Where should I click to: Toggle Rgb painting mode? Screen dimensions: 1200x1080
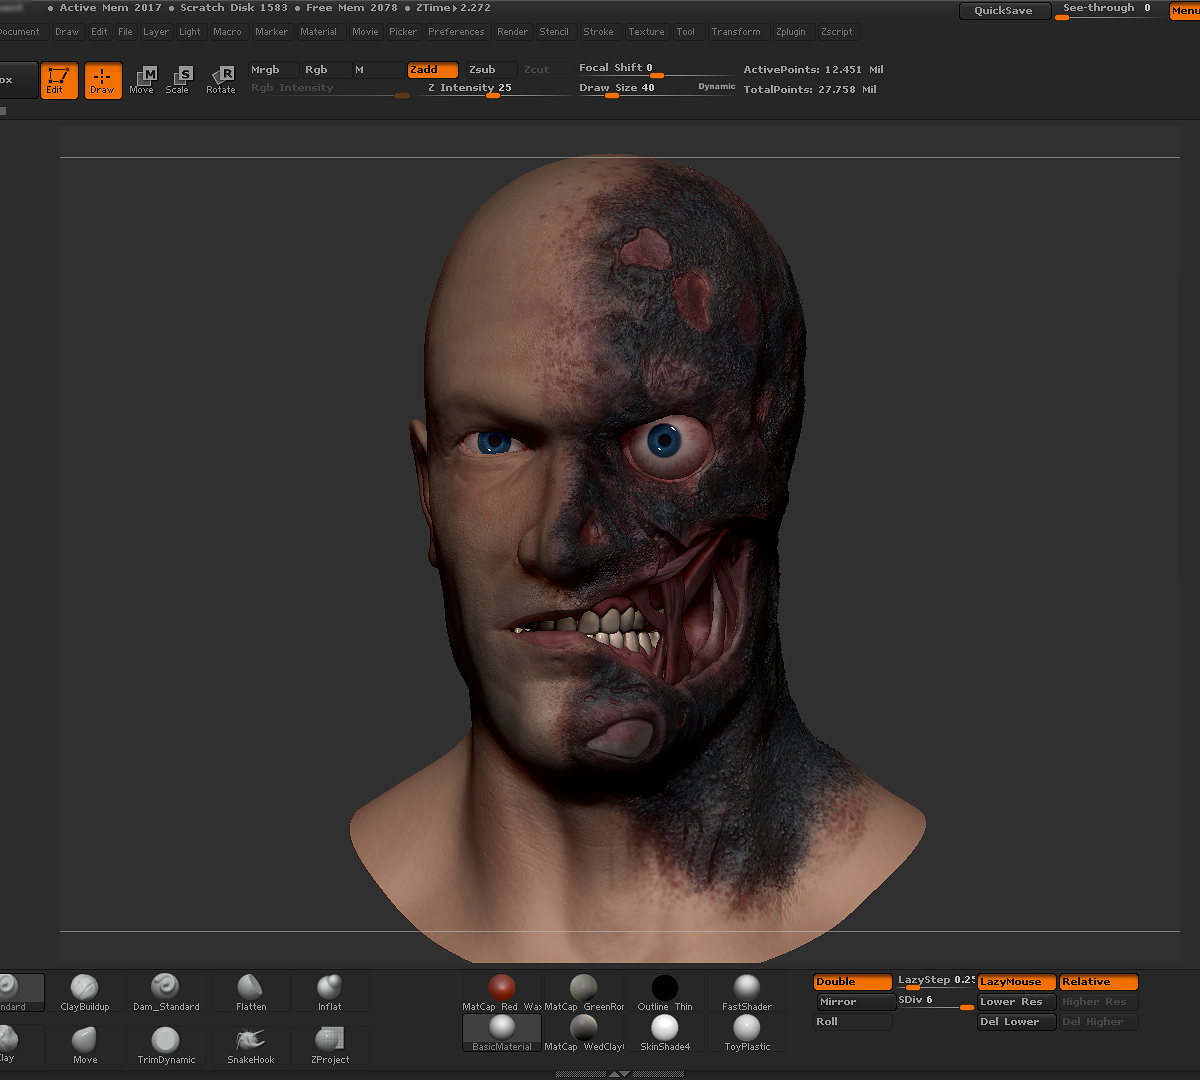pyautogui.click(x=326, y=70)
